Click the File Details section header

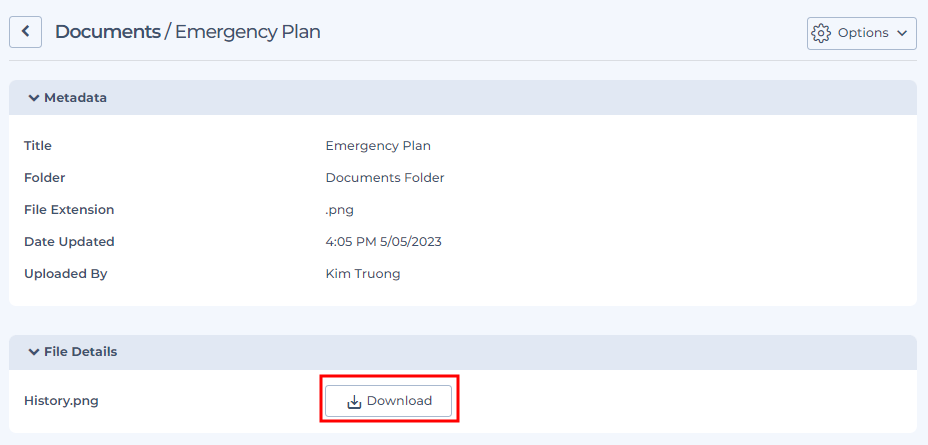[x=463, y=352]
